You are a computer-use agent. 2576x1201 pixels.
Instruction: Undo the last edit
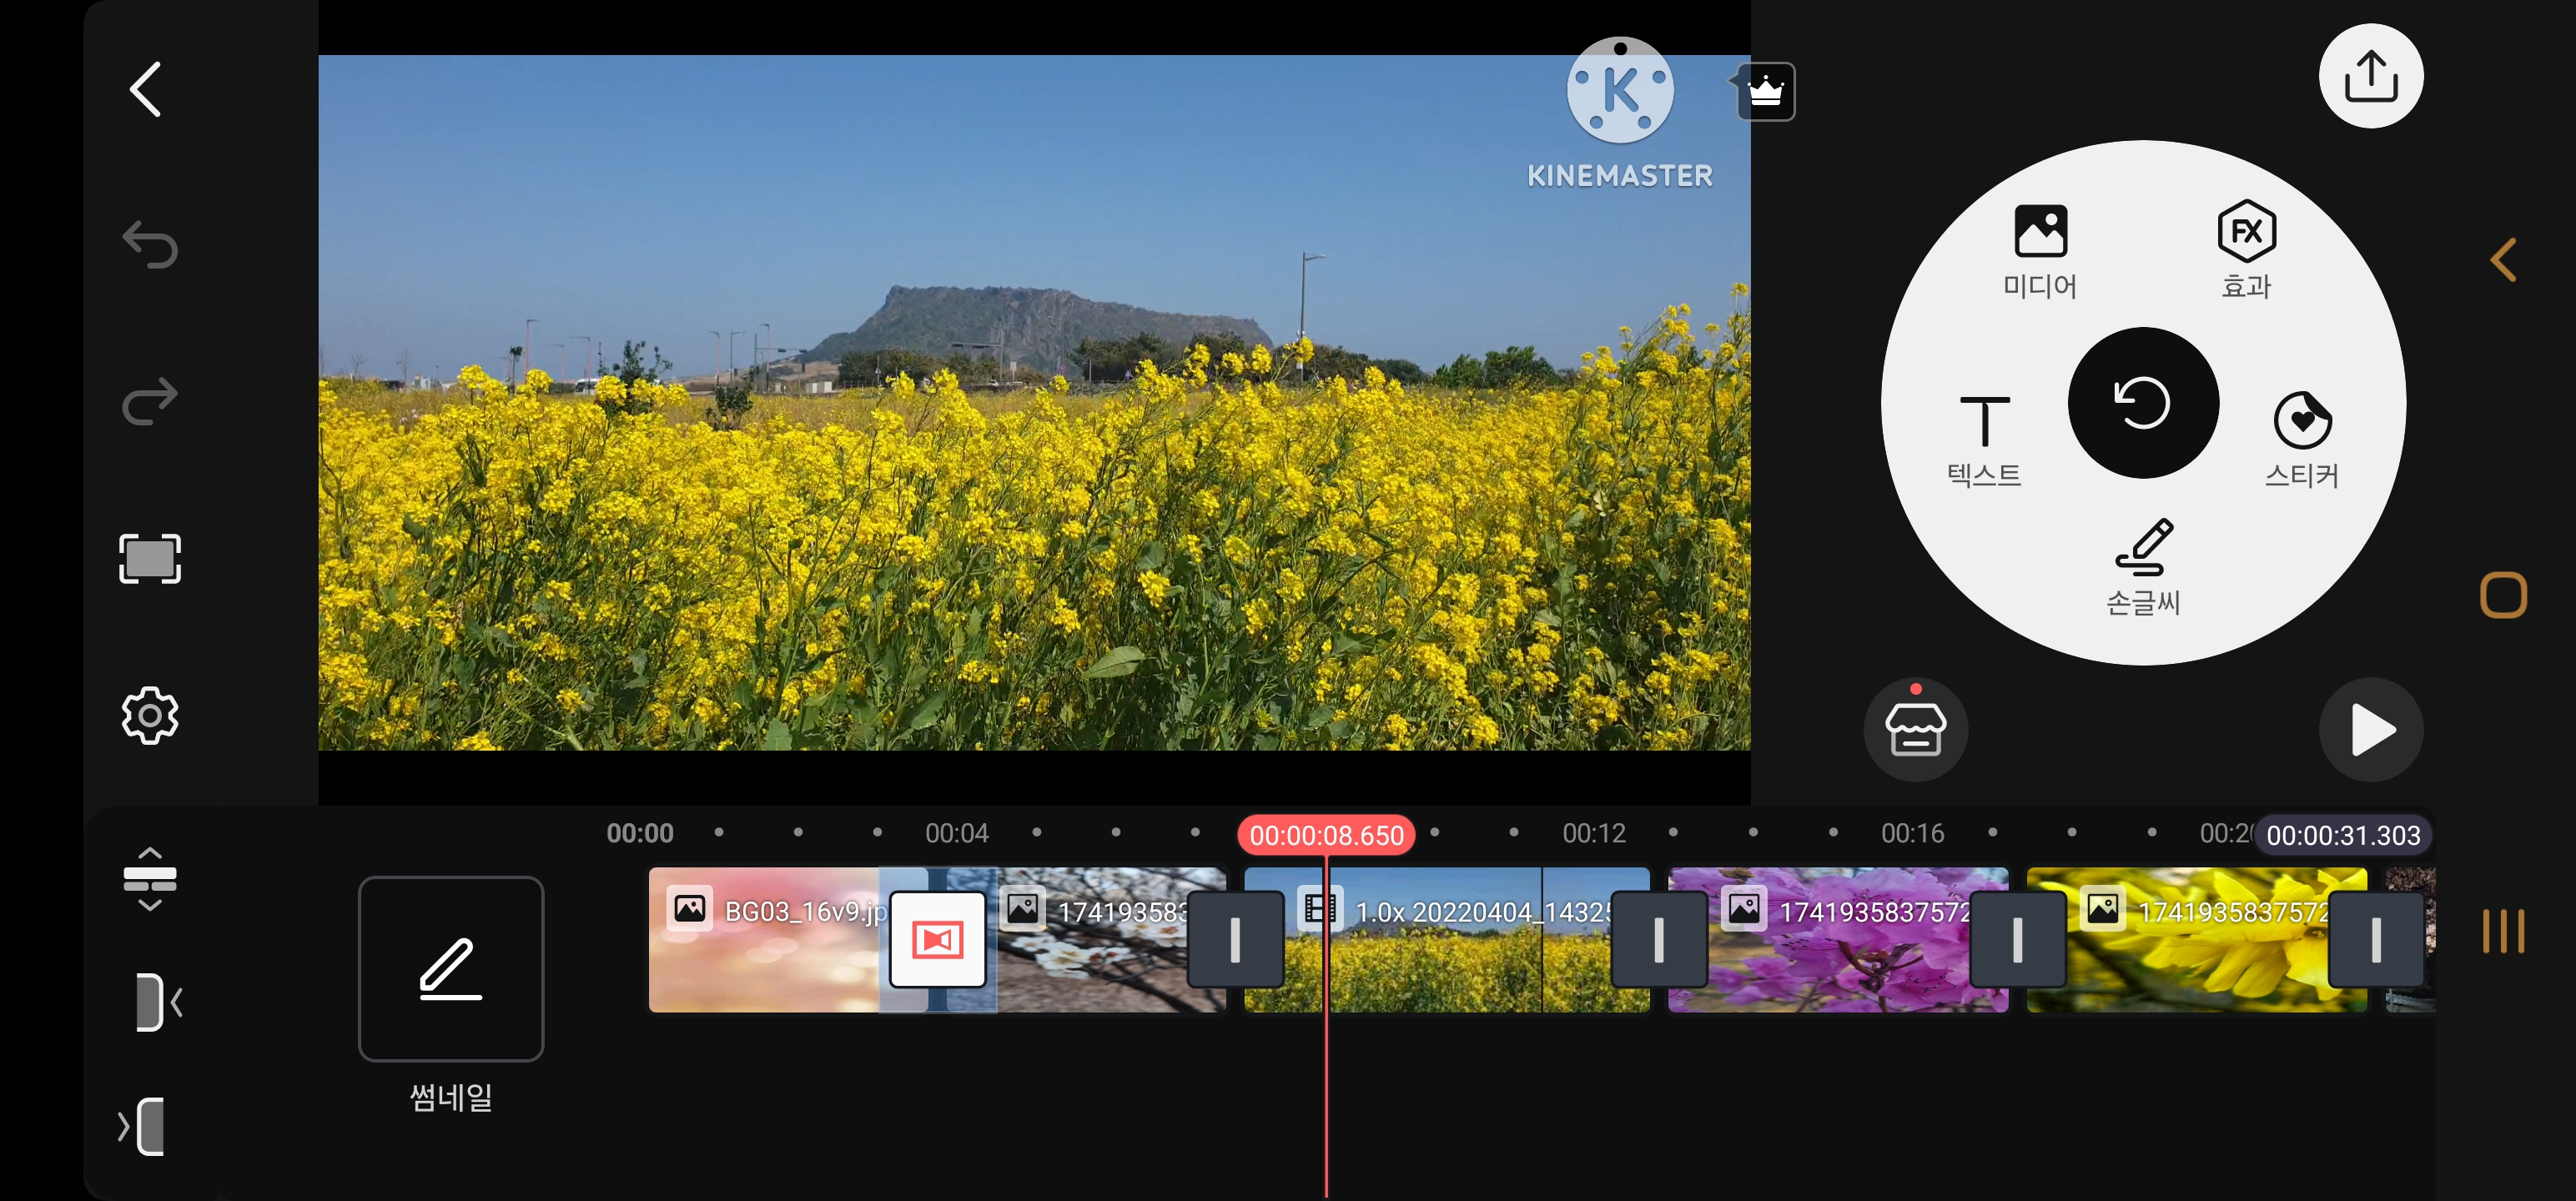tap(150, 245)
